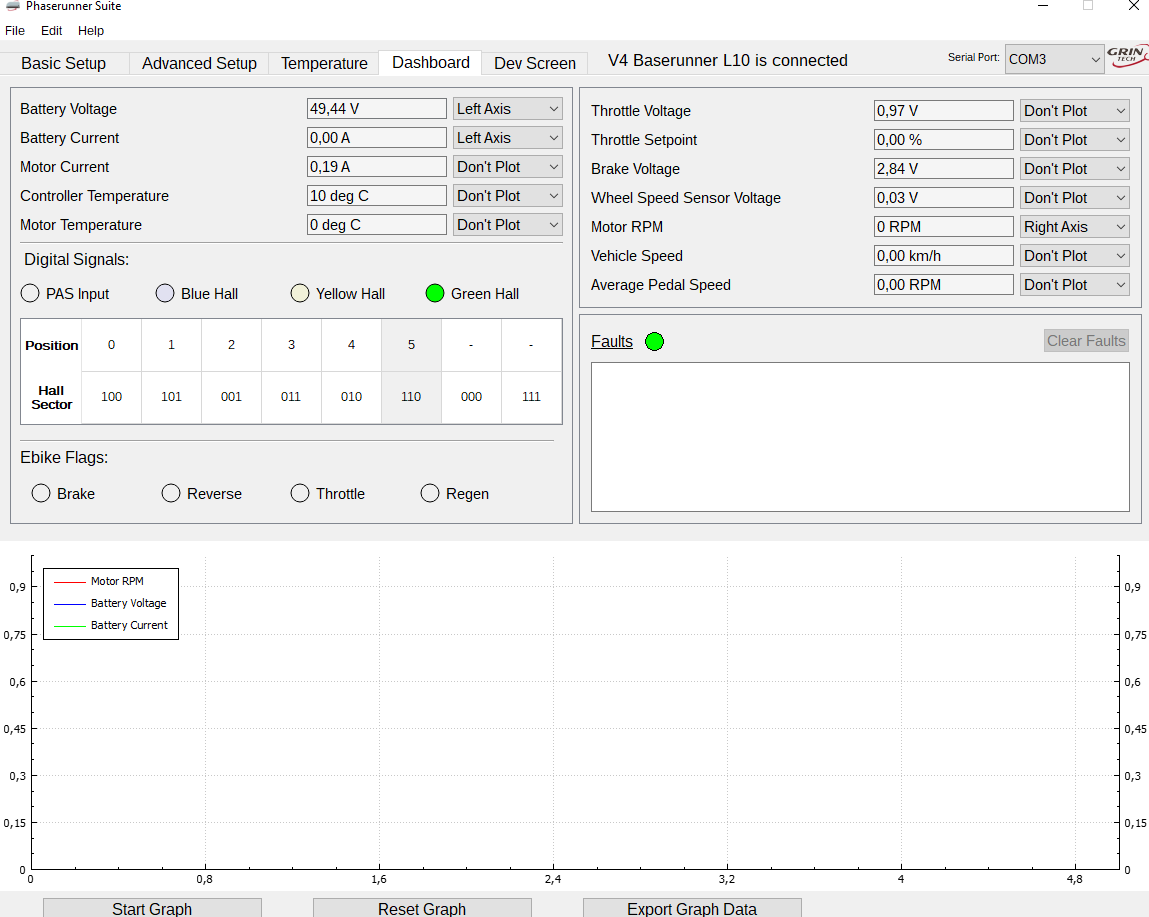Toggle the Brake ebike flag
The height and width of the screenshot is (917, 1149).
(x=41, y=493)
